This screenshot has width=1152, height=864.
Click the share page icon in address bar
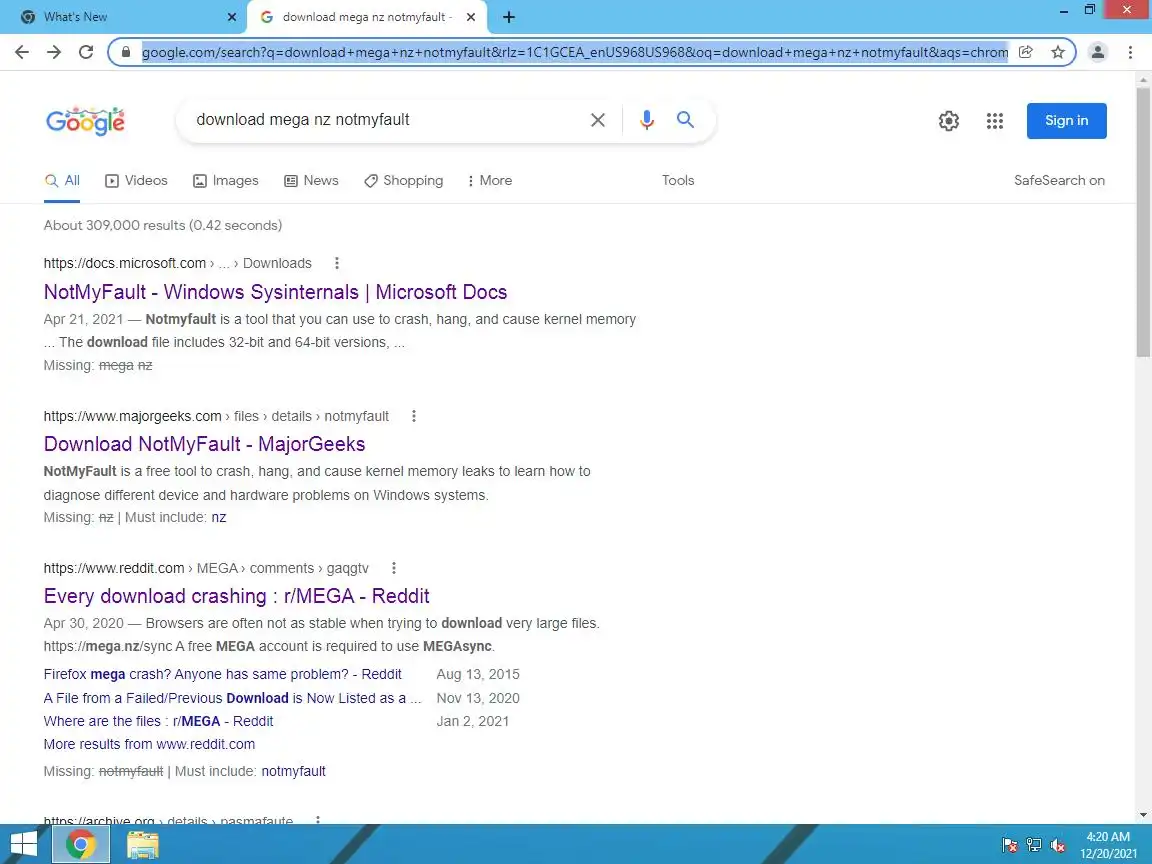coord(1026,52)
